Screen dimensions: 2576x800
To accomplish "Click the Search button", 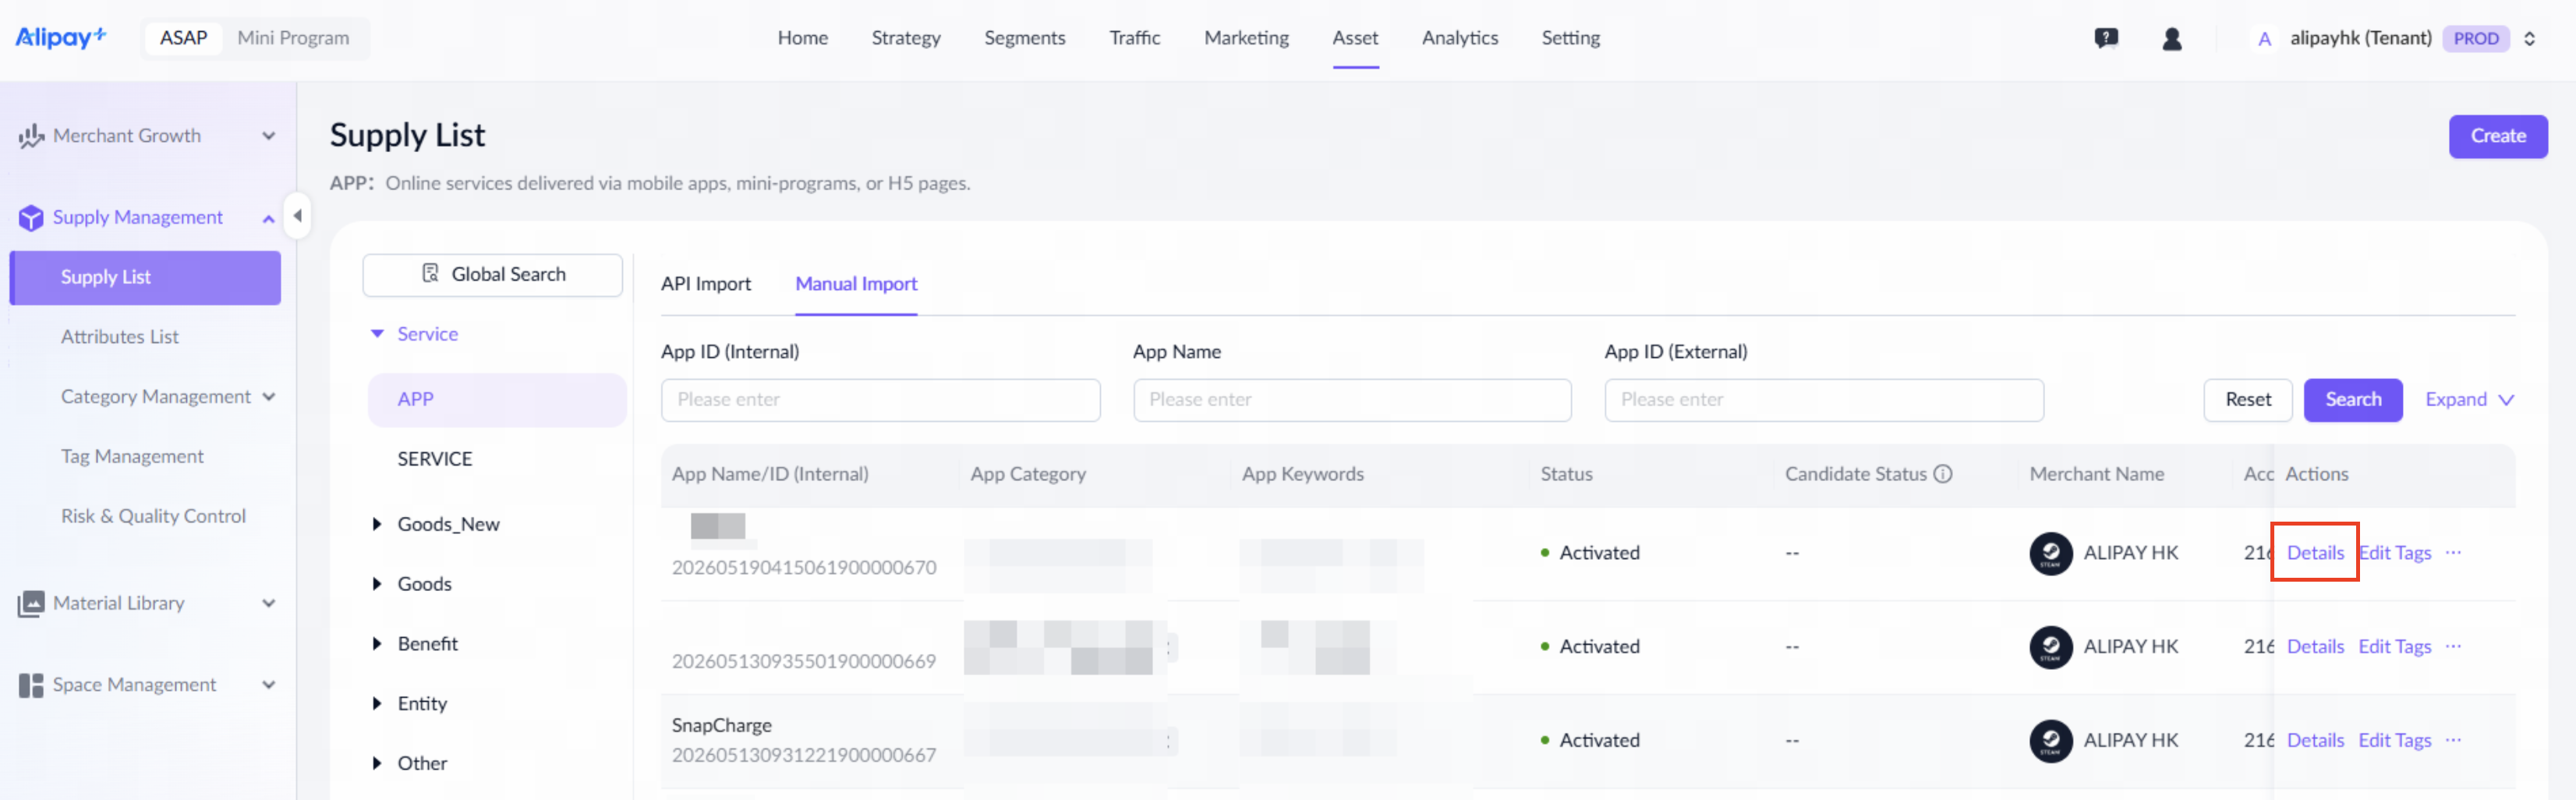I will click(2352, 400).
